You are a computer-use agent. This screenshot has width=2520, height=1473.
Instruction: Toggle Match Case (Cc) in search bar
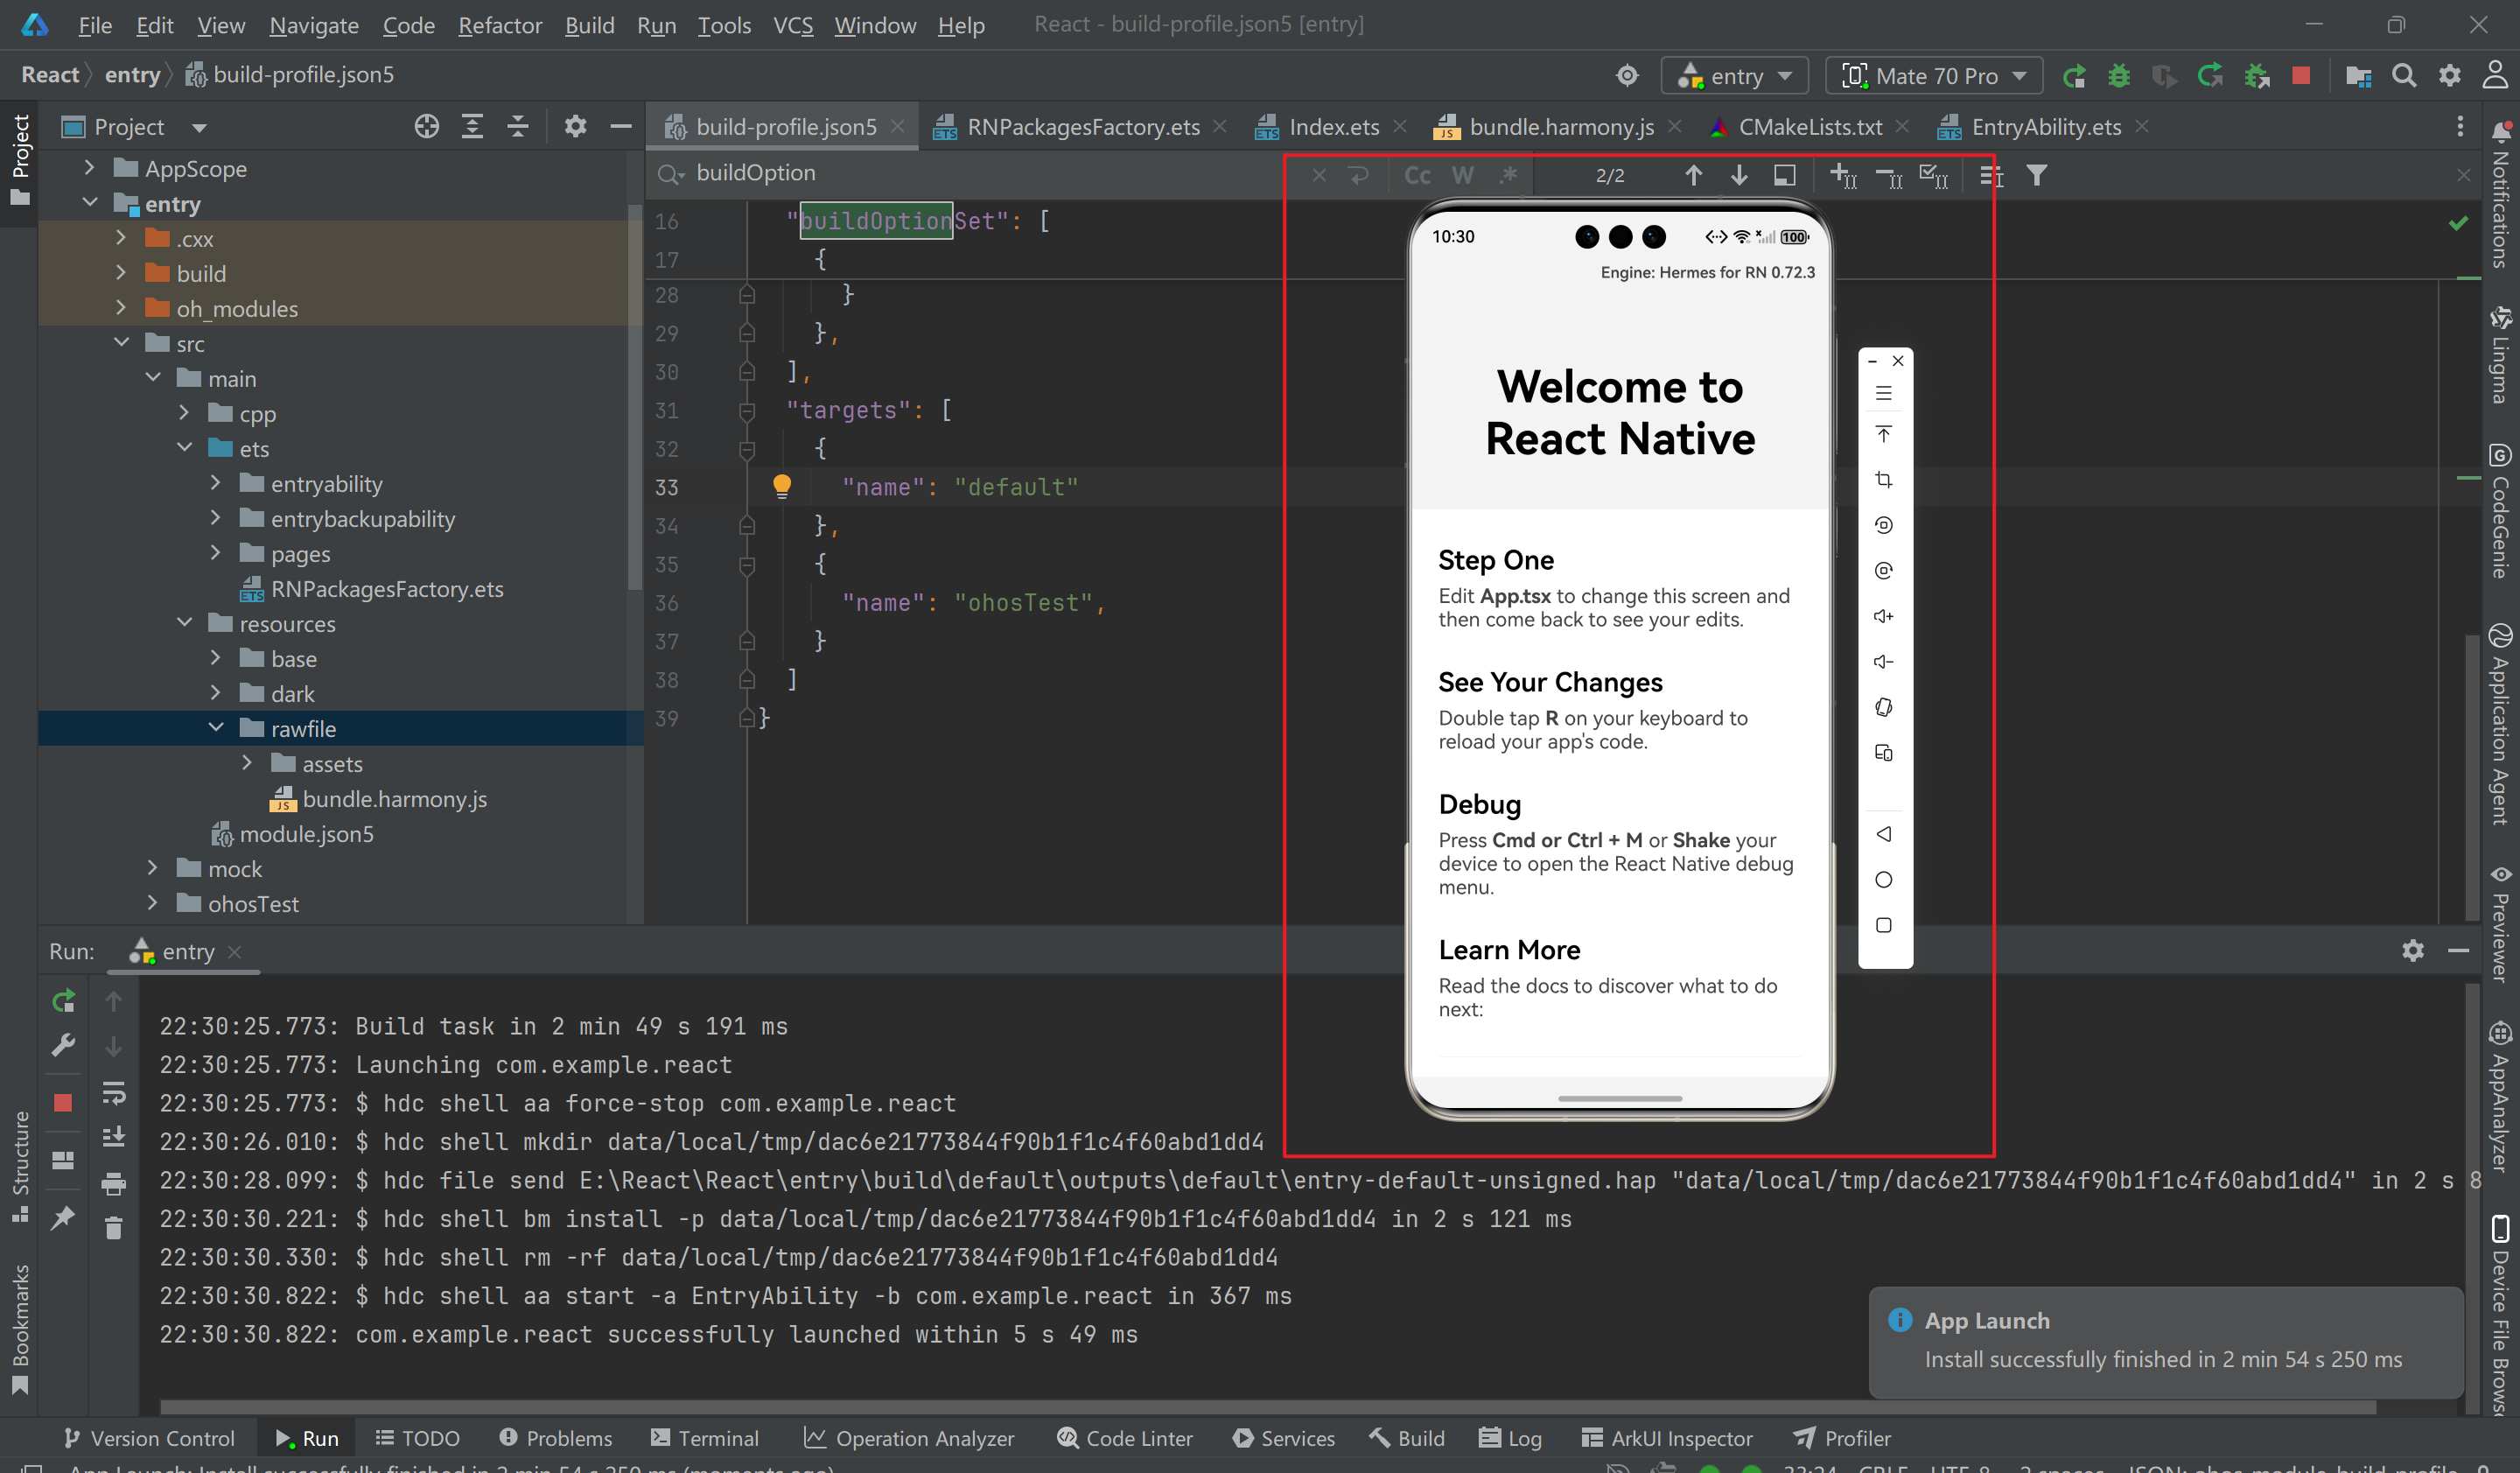pyautogui.click(x=1416, y=176)
